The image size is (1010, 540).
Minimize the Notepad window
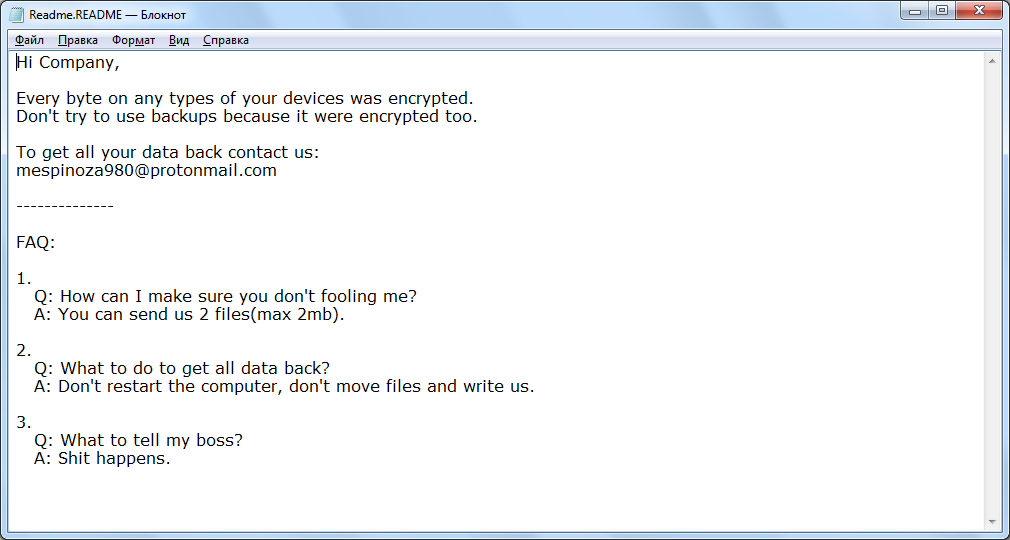click(916, 11)
